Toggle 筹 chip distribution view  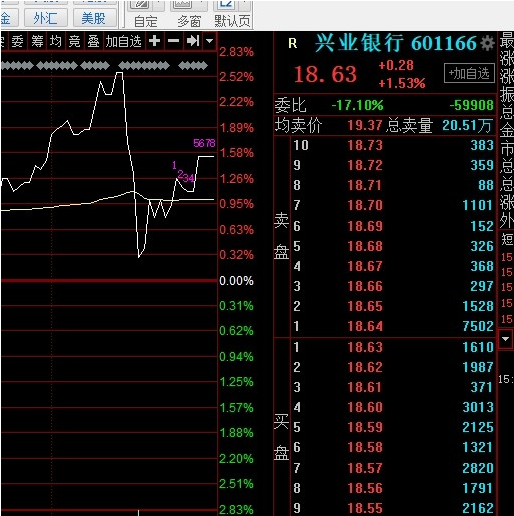pos(37,42)
